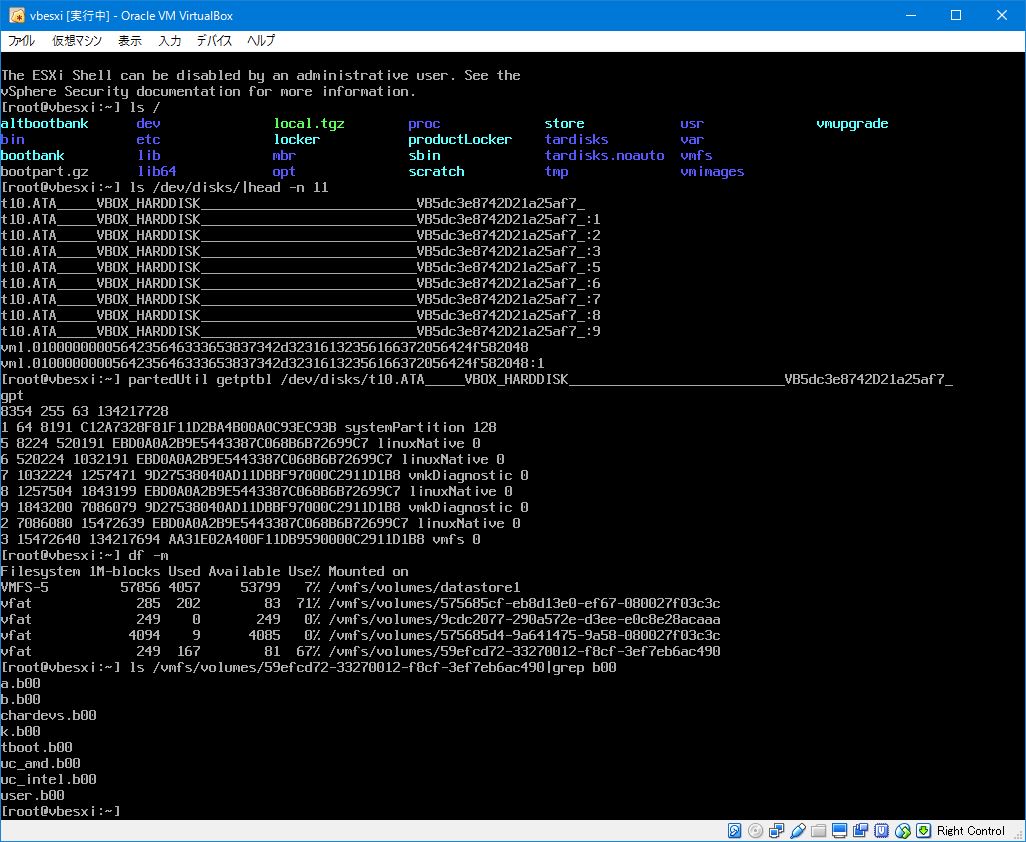Viewport: 1026px width, 842px height.
Task: Click the display monitor indicator icon
Action: pyautogui.click(x=840, y=830)
